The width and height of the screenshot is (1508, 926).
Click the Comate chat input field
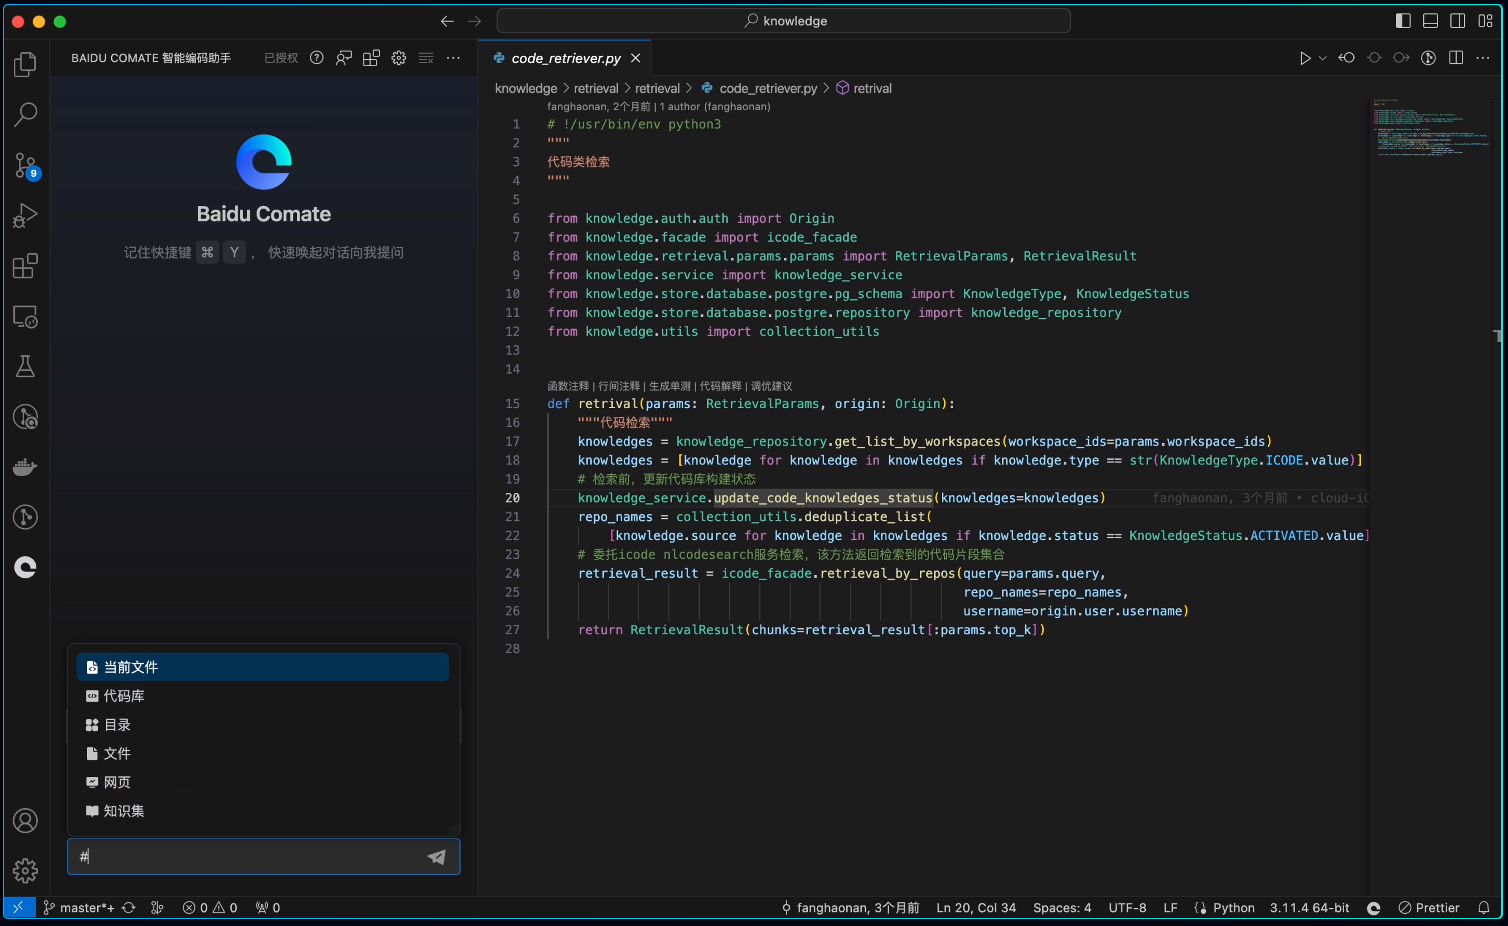263,857
